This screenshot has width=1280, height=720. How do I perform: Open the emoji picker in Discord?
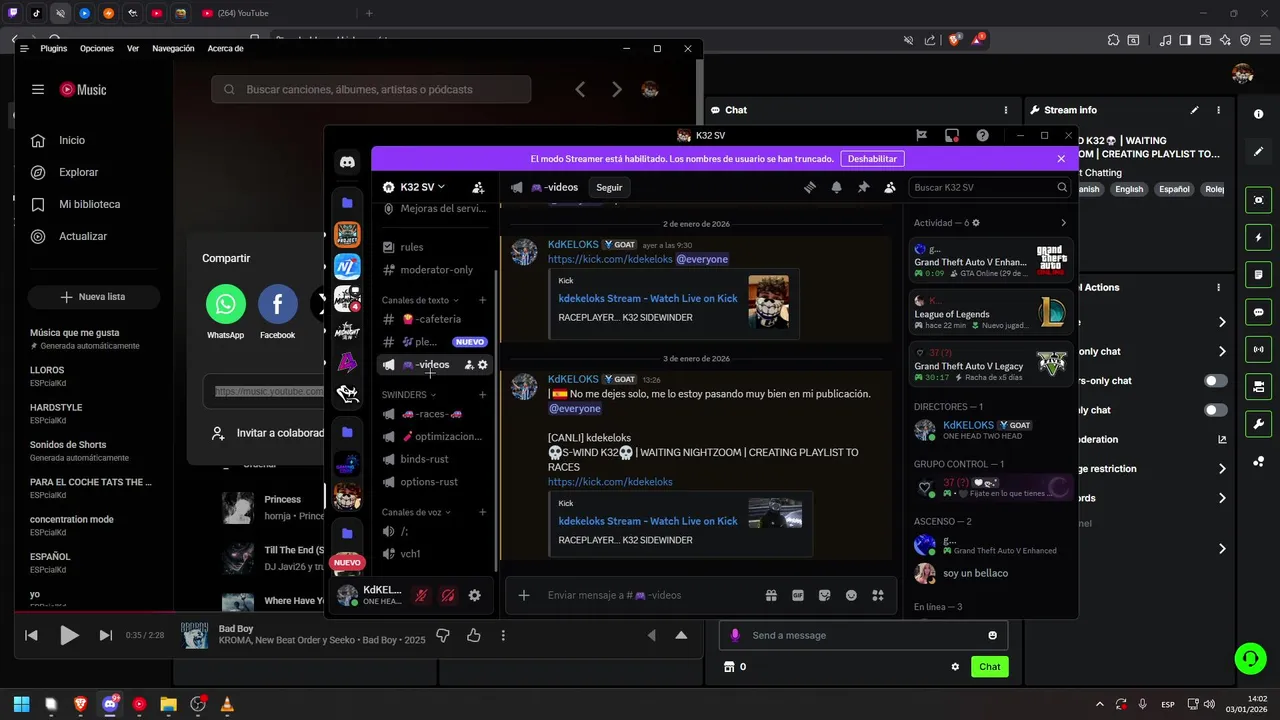pyautogui.click(x=851, y=595)
